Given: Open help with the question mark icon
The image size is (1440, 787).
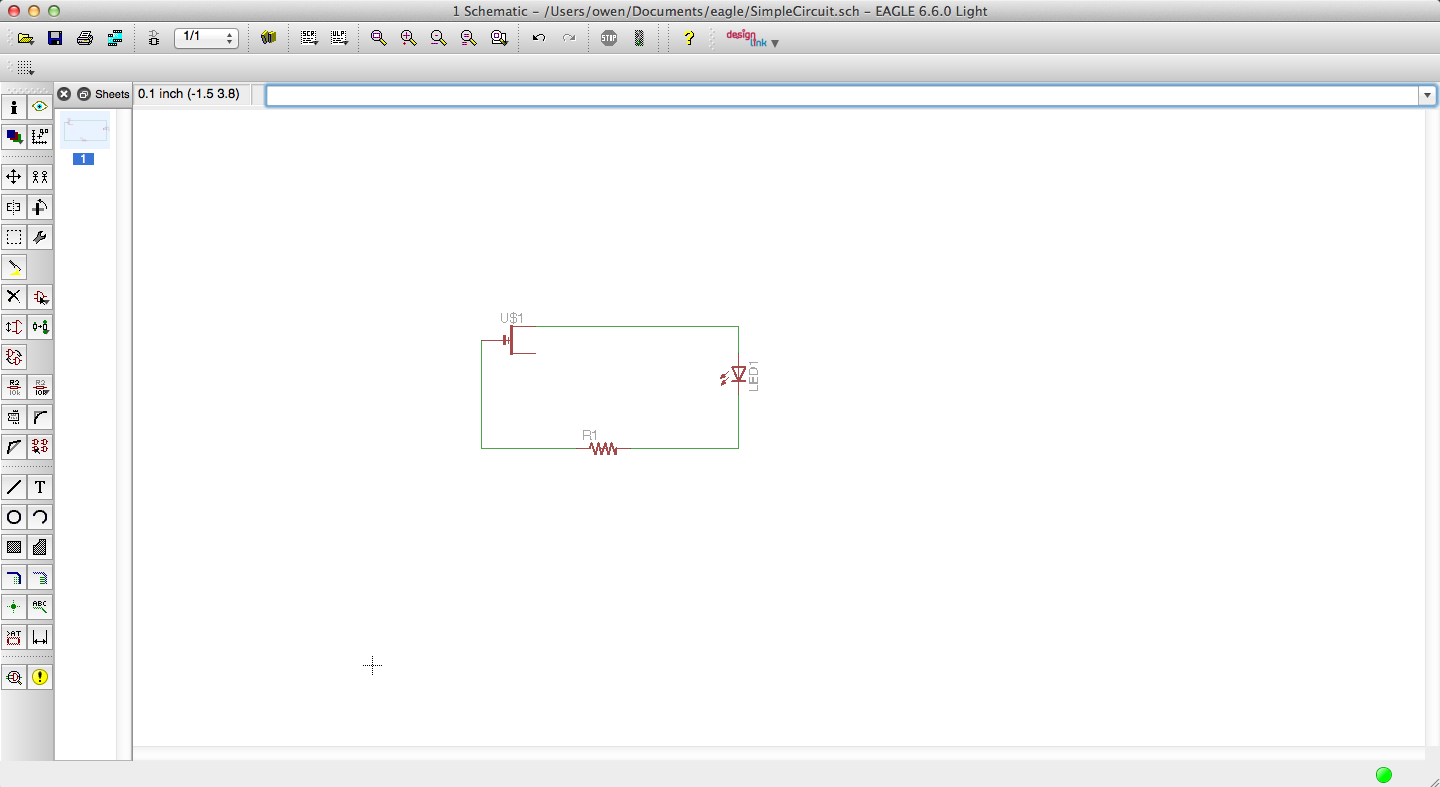Looking at the screenshot, I should point(688,38).
